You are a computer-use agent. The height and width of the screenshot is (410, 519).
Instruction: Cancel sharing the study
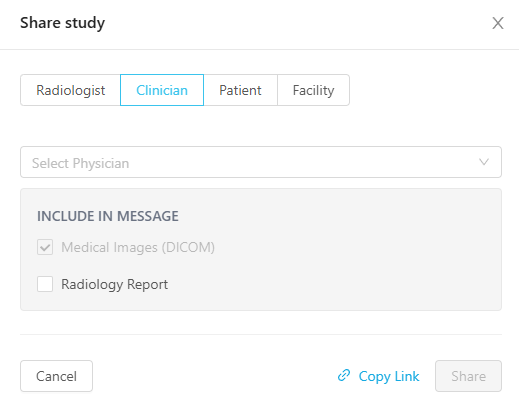click(x=56, y=376)
